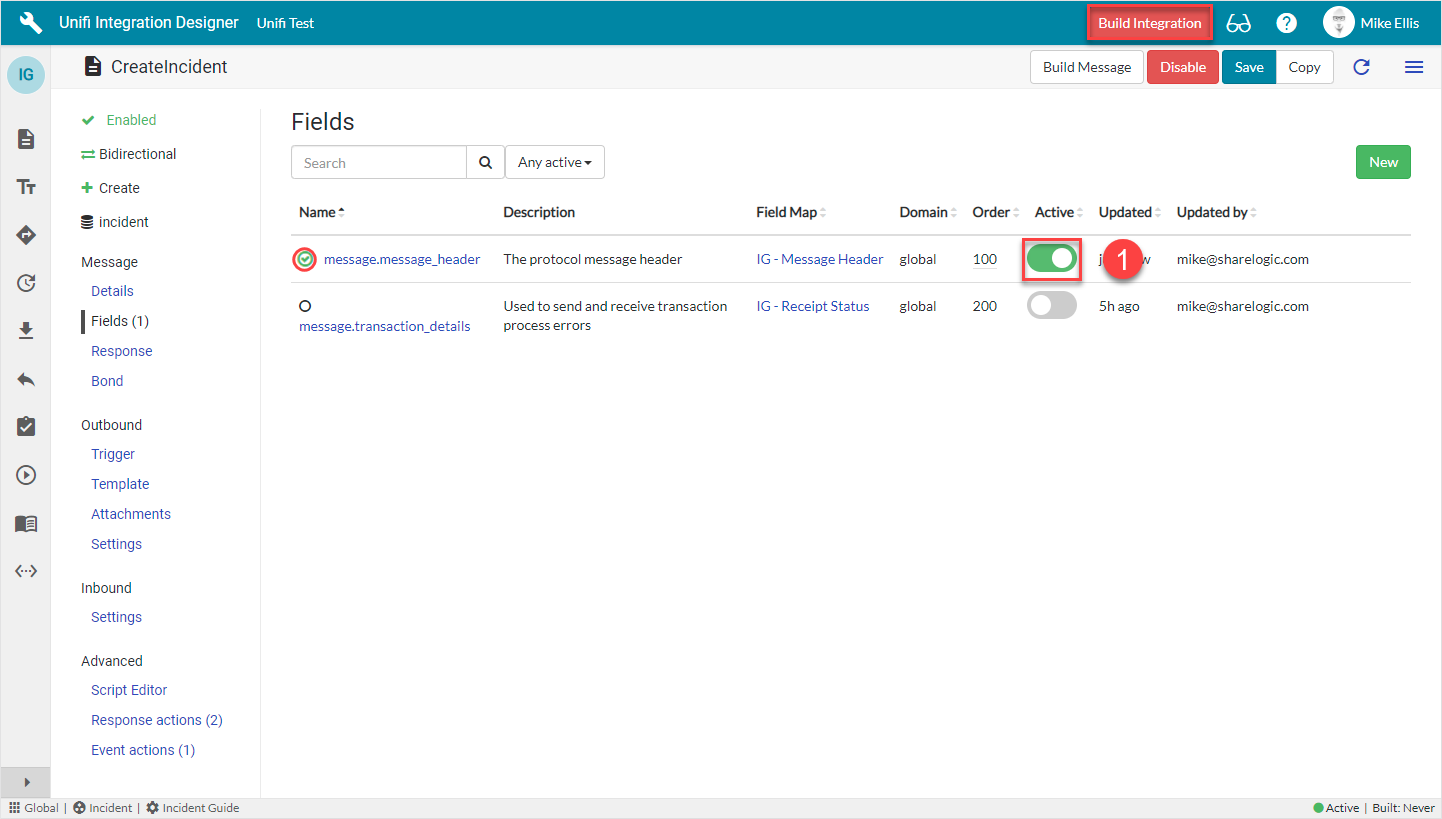Select the message.transaction_details row circle
Image resolution: width=1442 pixels, height=819 pixels.
pos(305,306)
